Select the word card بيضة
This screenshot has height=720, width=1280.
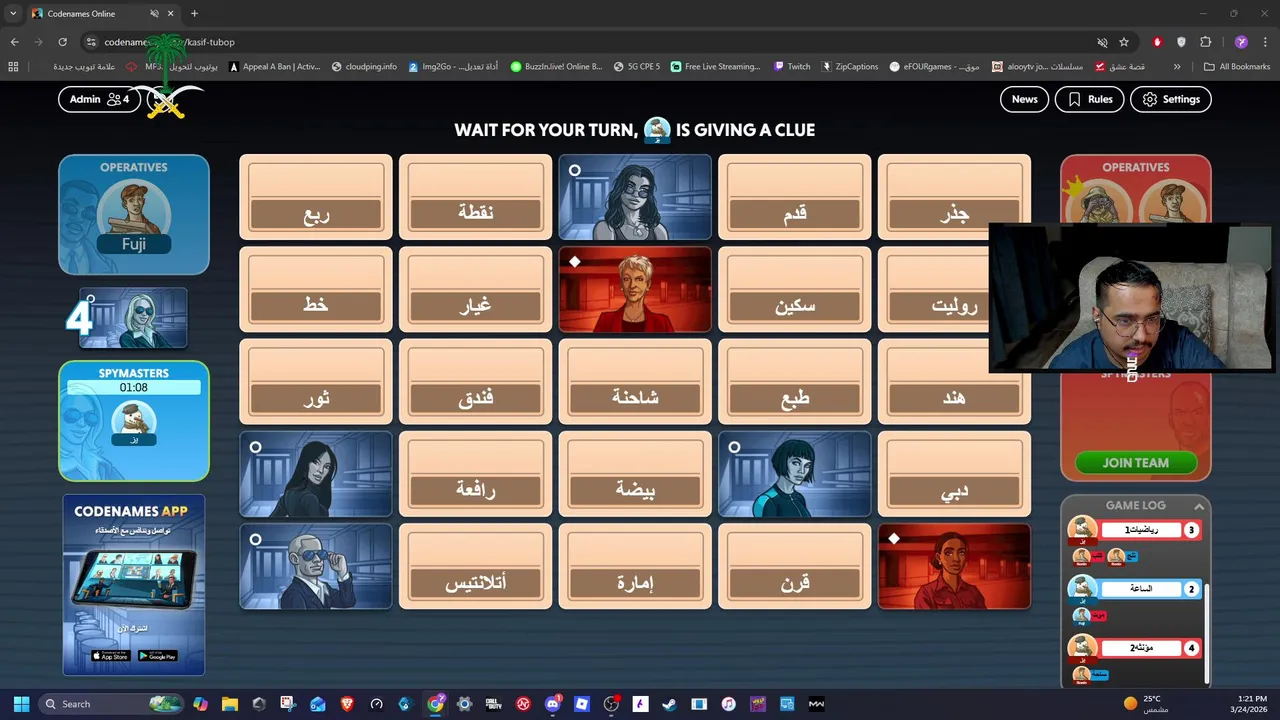635,474
